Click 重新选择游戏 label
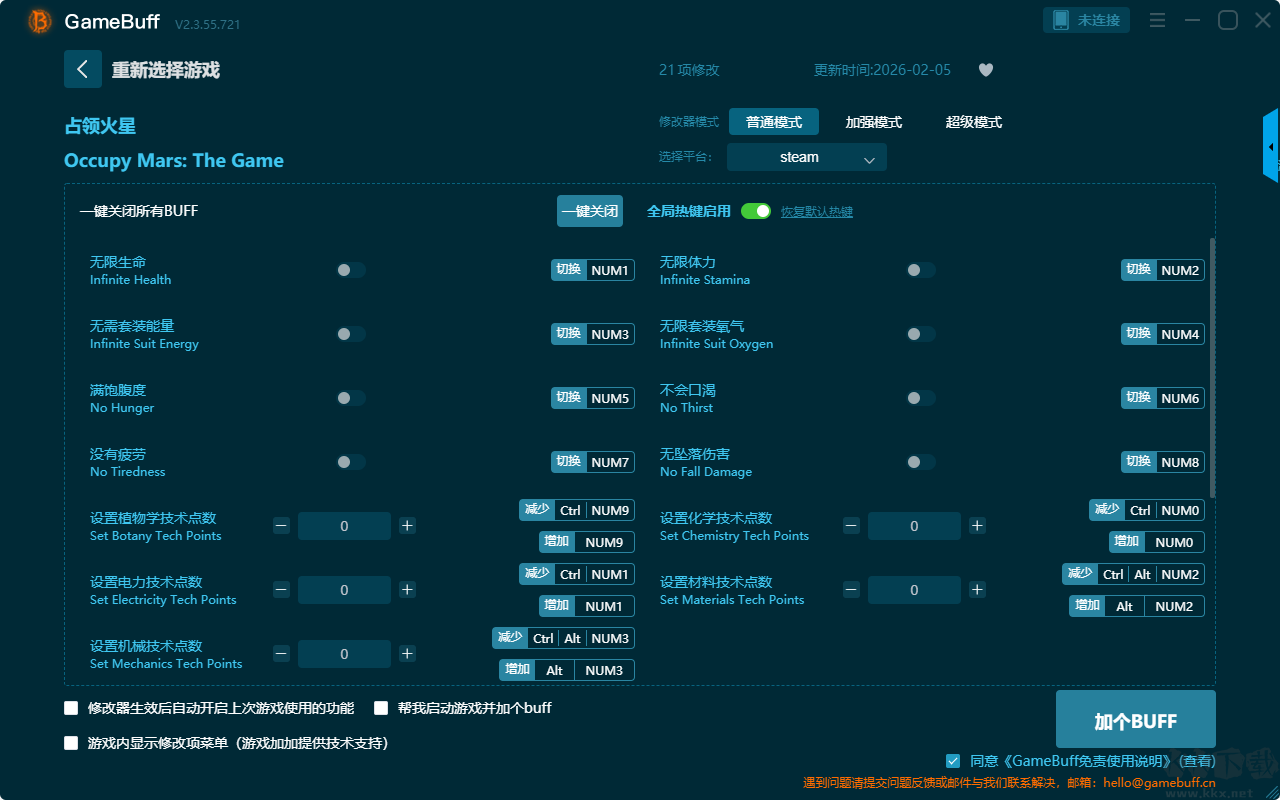The height and width of the screenshot is (800, 1280). coord(166,70)
